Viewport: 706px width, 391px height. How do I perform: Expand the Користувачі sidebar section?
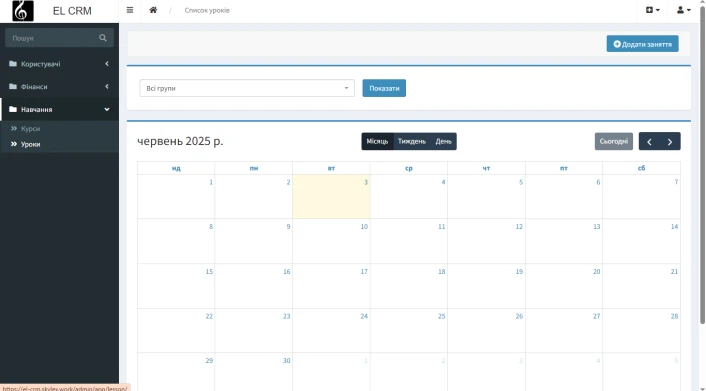[59, 64]
